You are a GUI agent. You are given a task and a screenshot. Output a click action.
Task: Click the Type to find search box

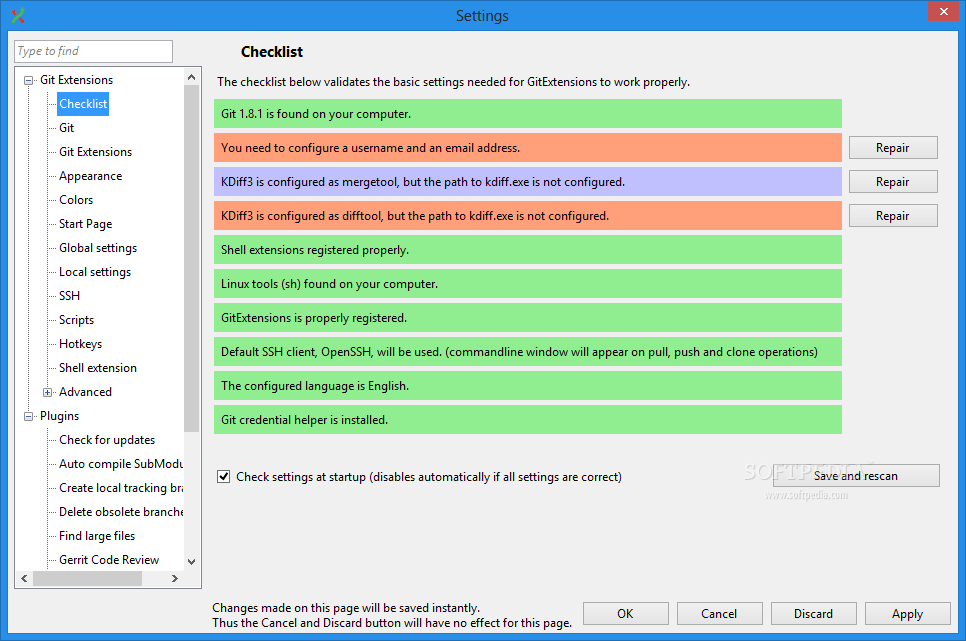point(92,51)
